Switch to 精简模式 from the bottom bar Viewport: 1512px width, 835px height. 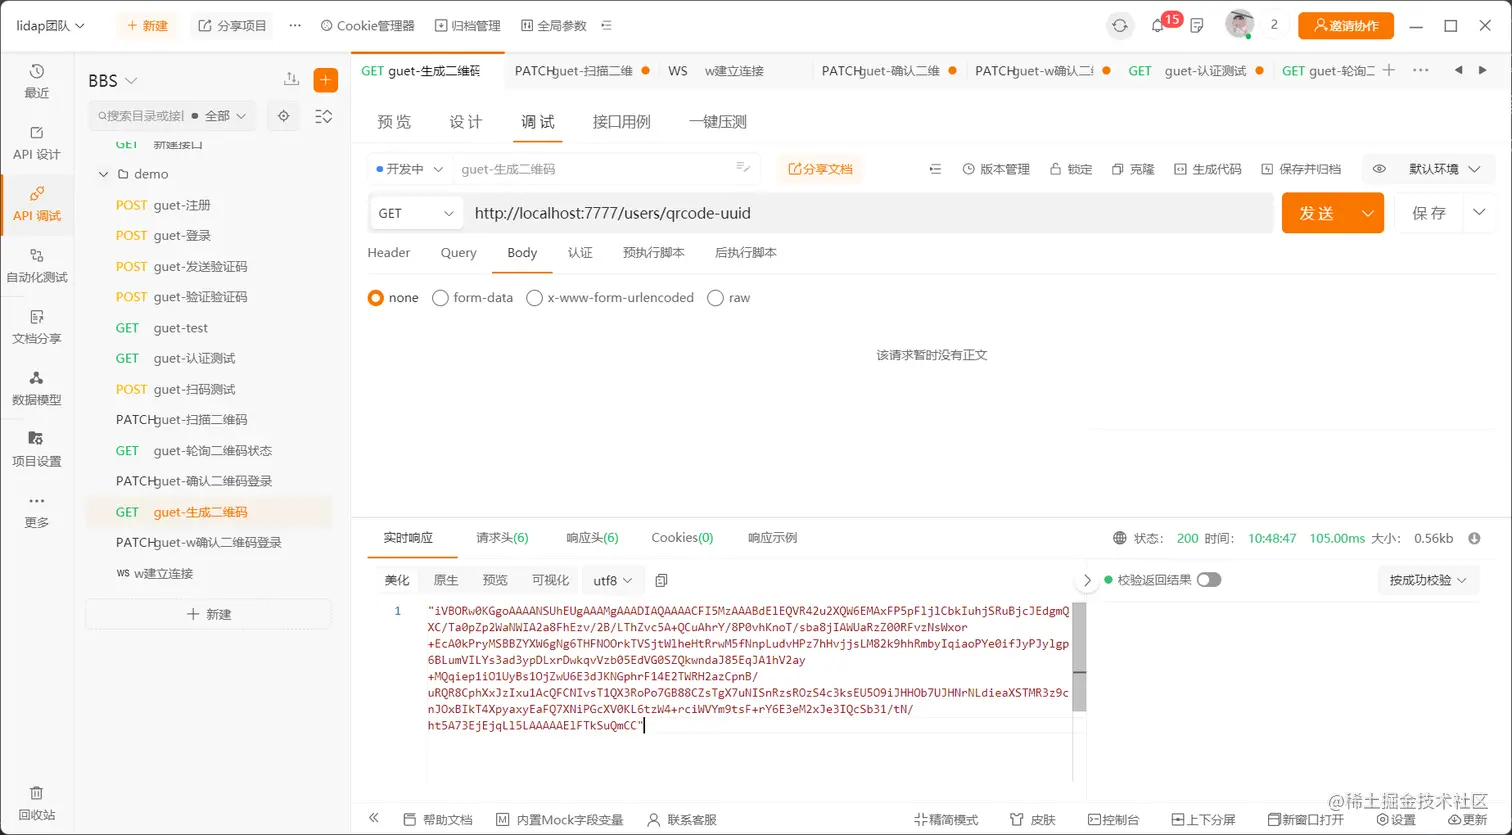coord(946,820)
